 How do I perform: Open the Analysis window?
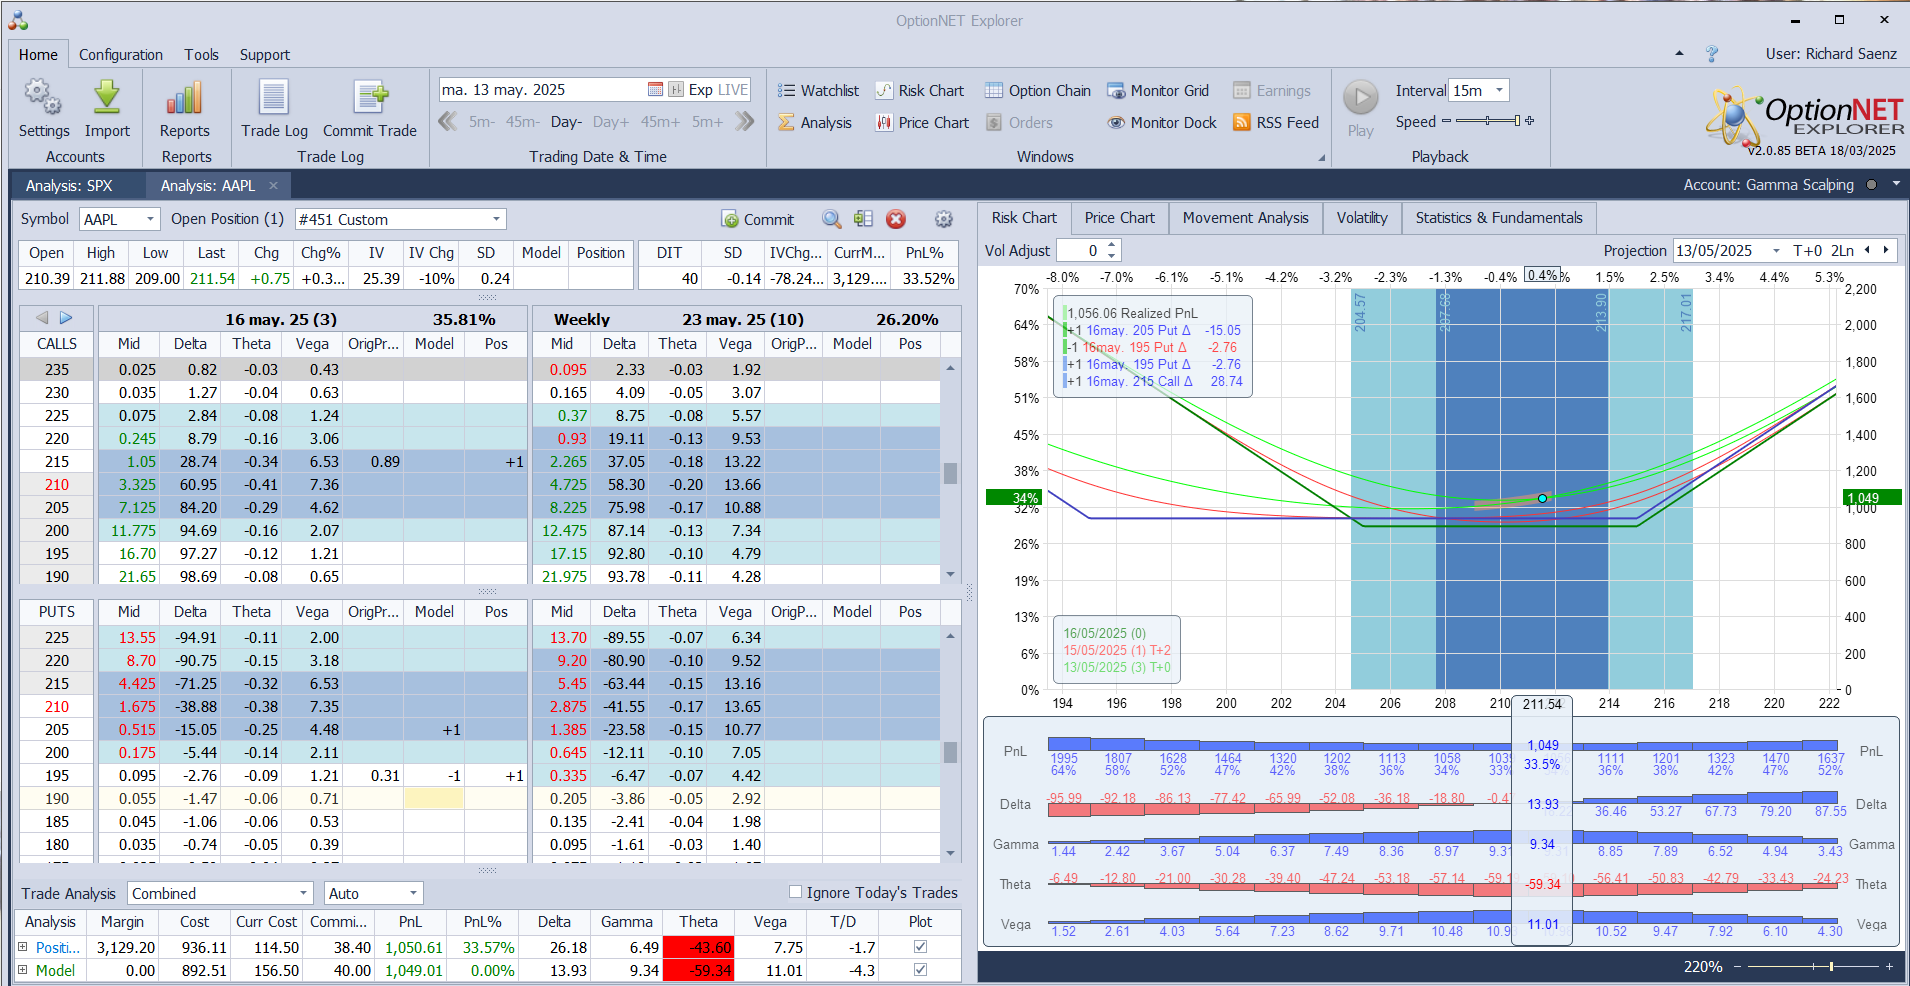815,122
